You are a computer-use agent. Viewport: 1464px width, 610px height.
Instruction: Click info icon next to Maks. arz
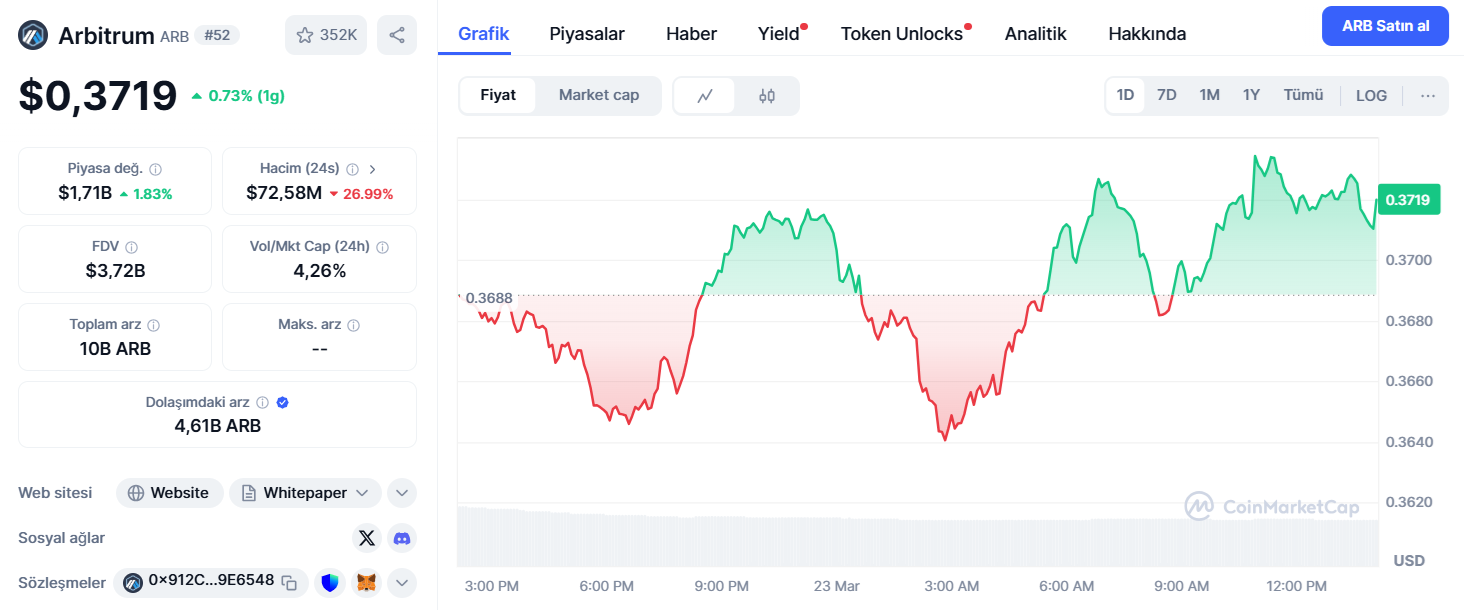[x=353, y=325]
